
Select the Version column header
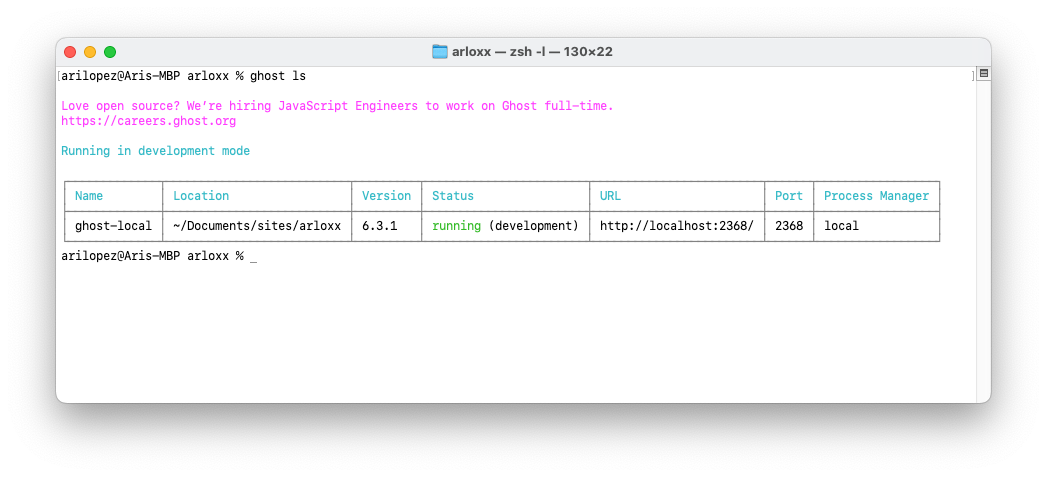point(386,196)
